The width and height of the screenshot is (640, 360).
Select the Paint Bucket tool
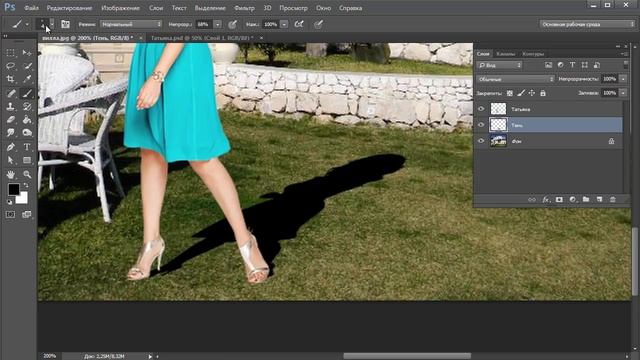(27, 120)
